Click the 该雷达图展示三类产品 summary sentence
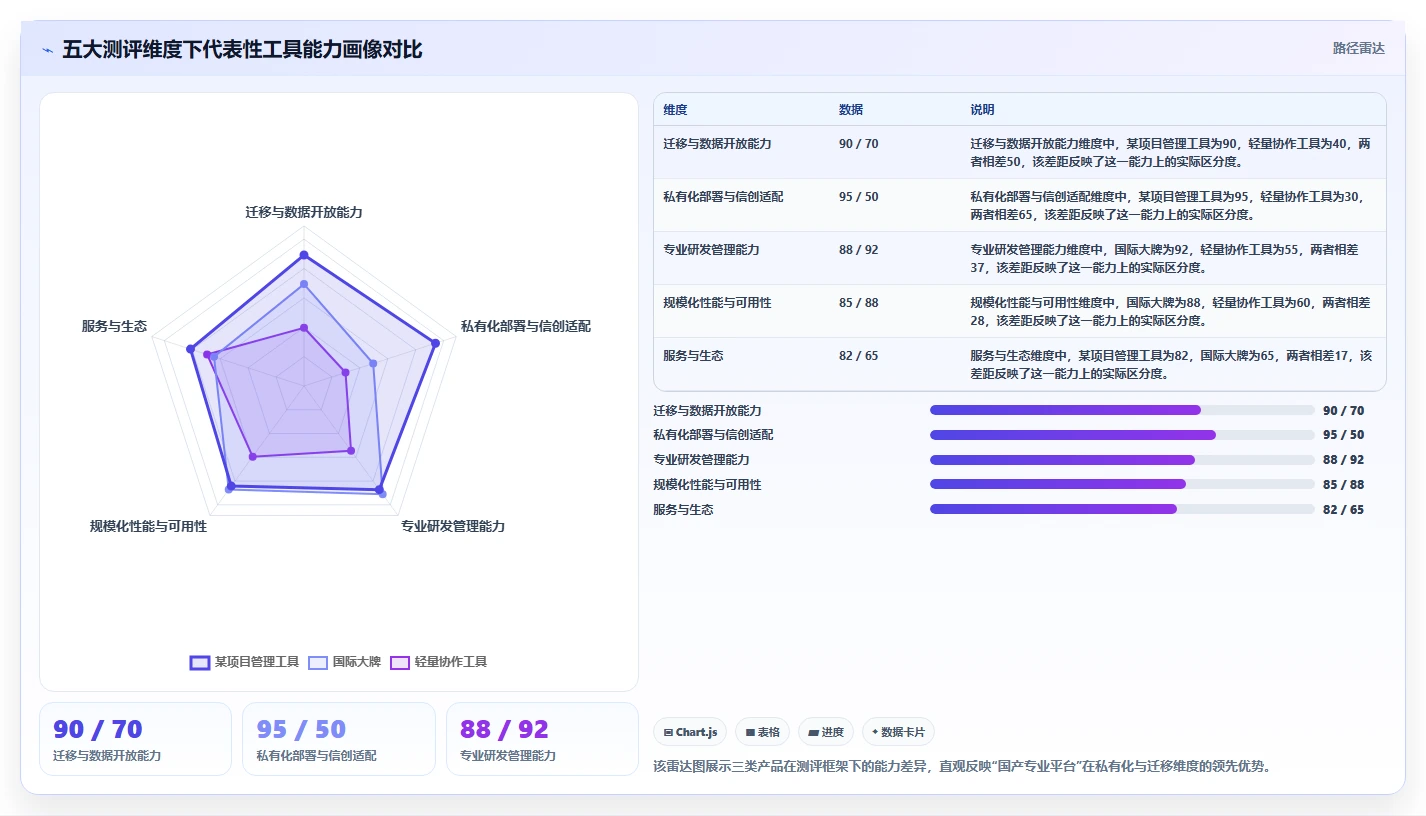The width and height of the screenshot is (1426, 816). [x=962, y=767]
